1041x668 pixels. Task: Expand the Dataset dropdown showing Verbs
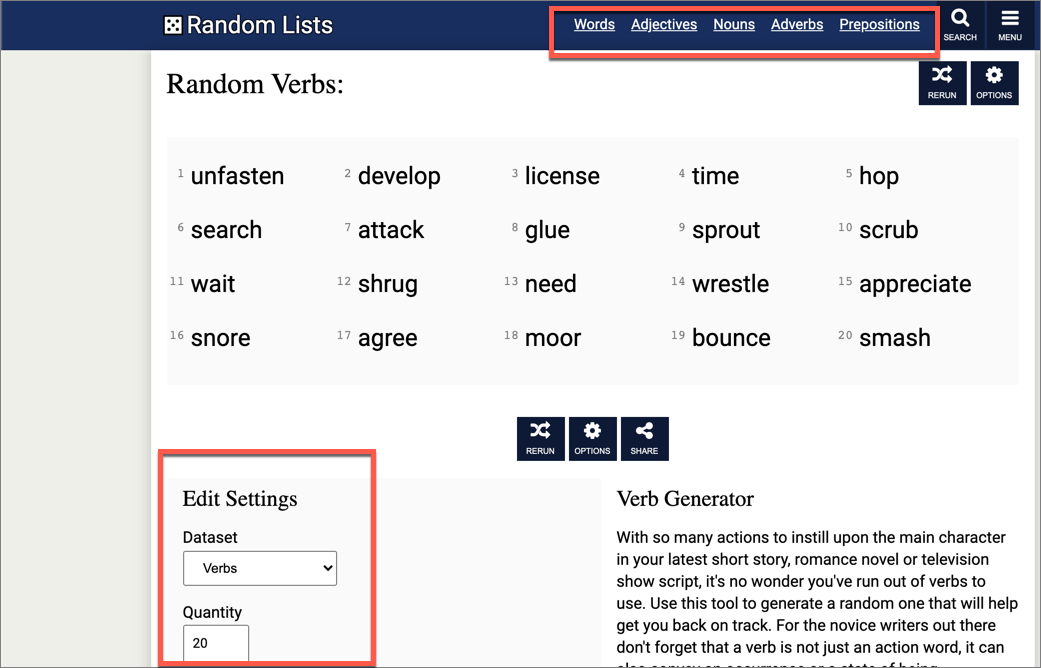260,568
